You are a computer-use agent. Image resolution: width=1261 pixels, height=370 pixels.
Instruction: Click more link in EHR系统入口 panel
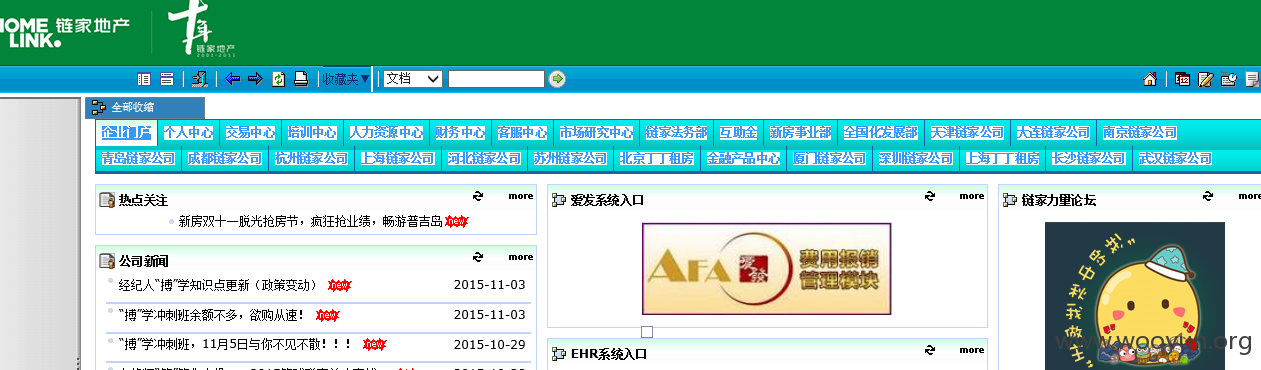(x=972, y=350)
